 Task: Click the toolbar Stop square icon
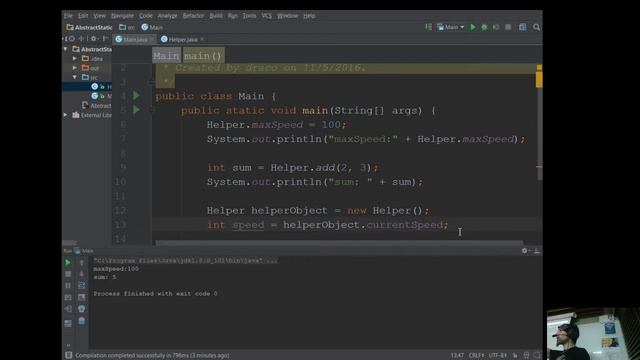[508, 27]
